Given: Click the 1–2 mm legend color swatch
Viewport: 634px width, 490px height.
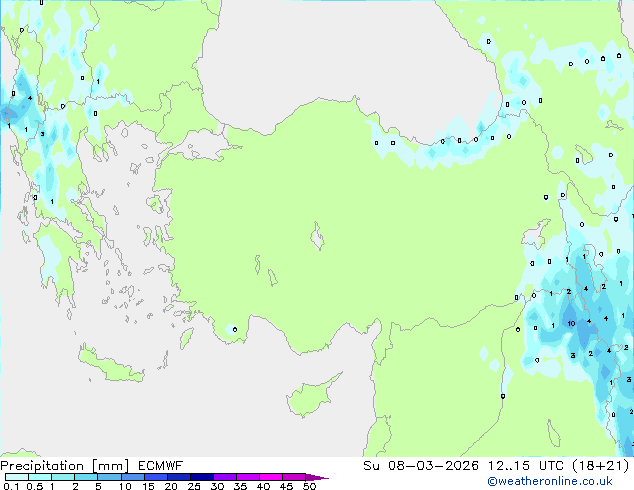Looking at the screenshot, I should 63,477.
